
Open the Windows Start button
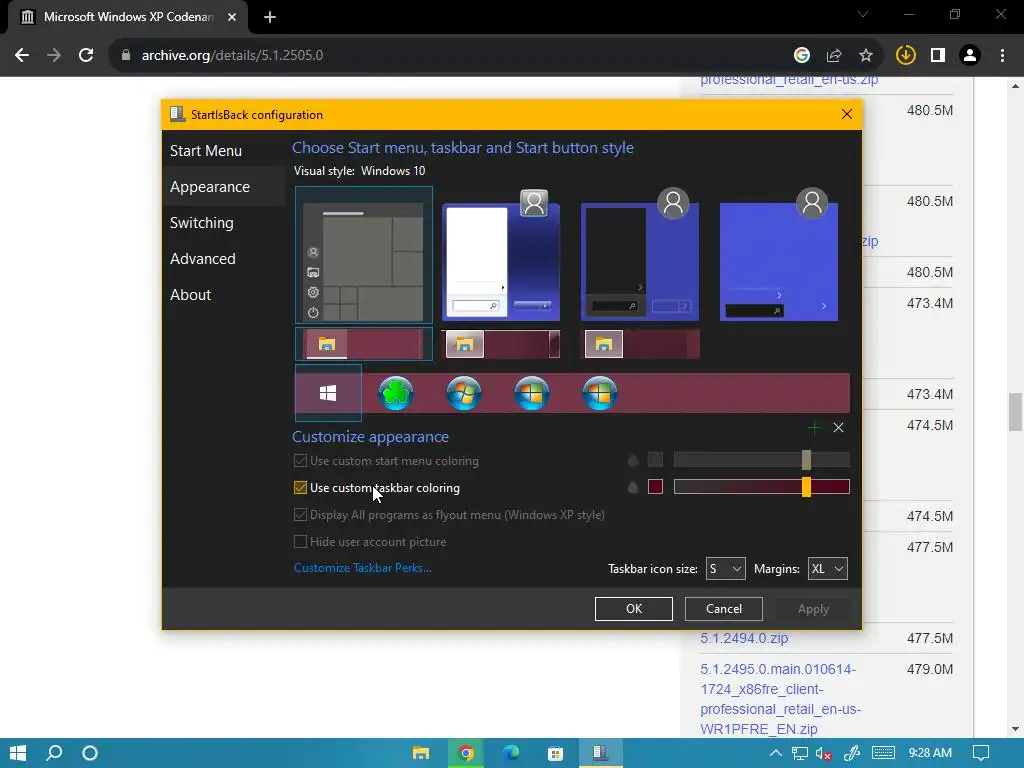18,753
